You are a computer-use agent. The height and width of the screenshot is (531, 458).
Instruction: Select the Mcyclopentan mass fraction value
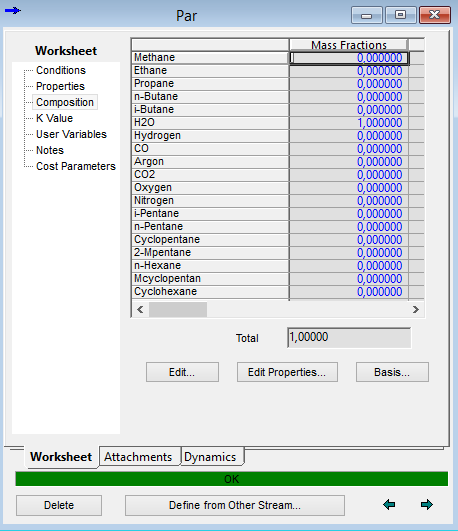pos(349,279)
